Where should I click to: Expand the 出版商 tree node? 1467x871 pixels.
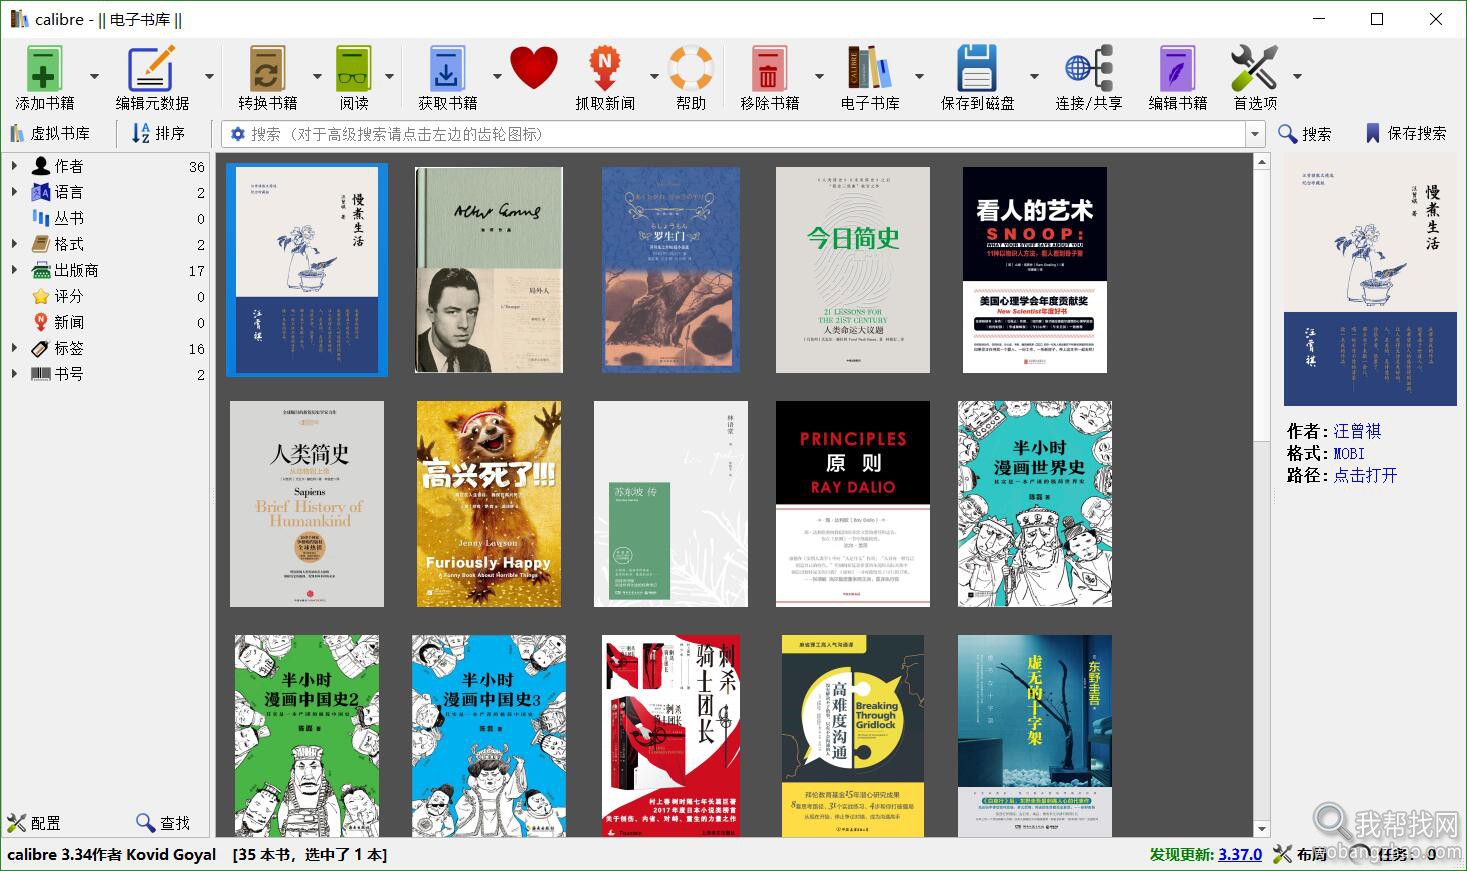pyautogui.click(x=14, y=270)
